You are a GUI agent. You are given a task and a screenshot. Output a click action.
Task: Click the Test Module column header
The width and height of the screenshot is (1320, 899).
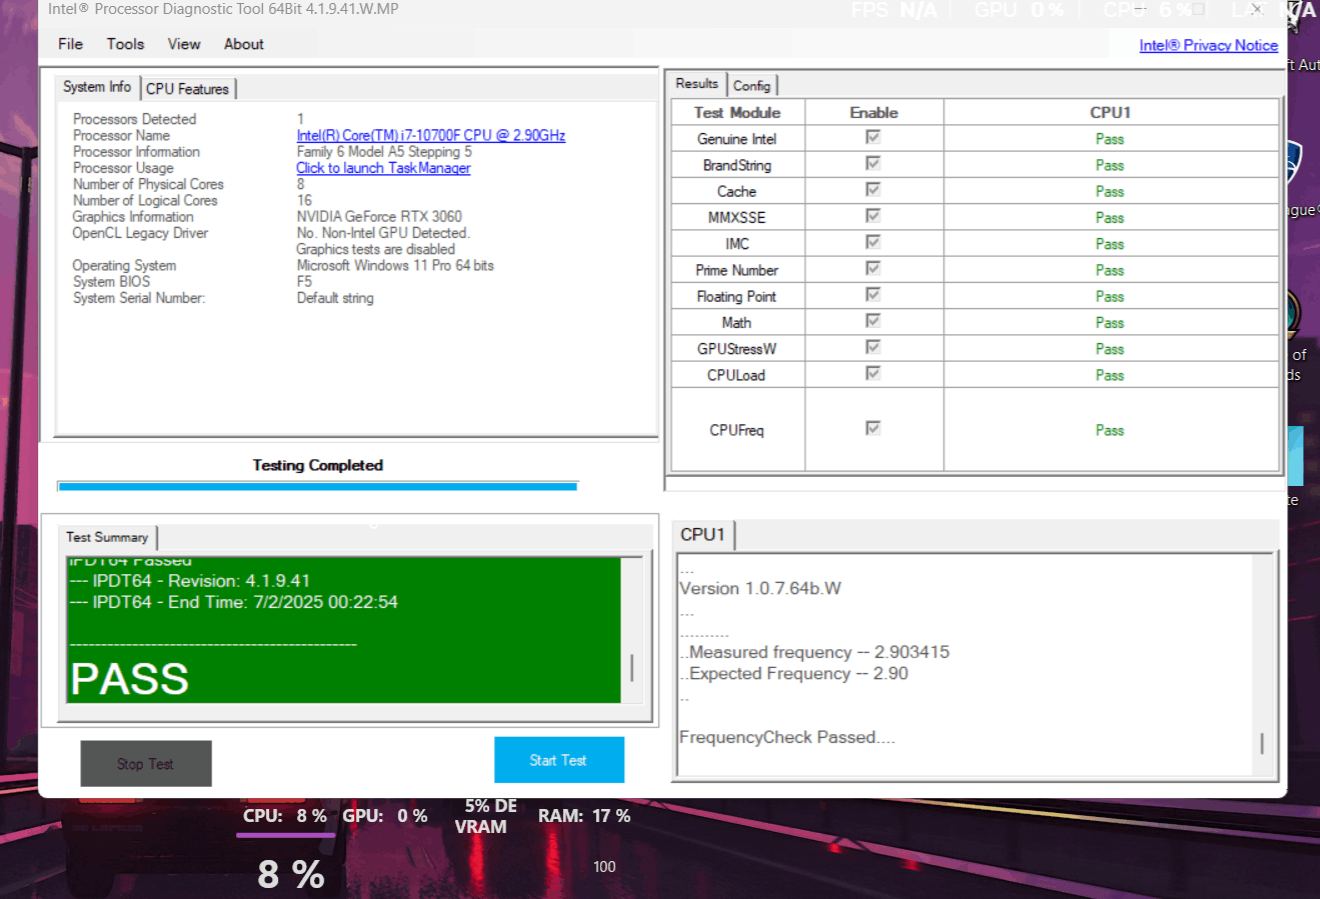(738, 113)
